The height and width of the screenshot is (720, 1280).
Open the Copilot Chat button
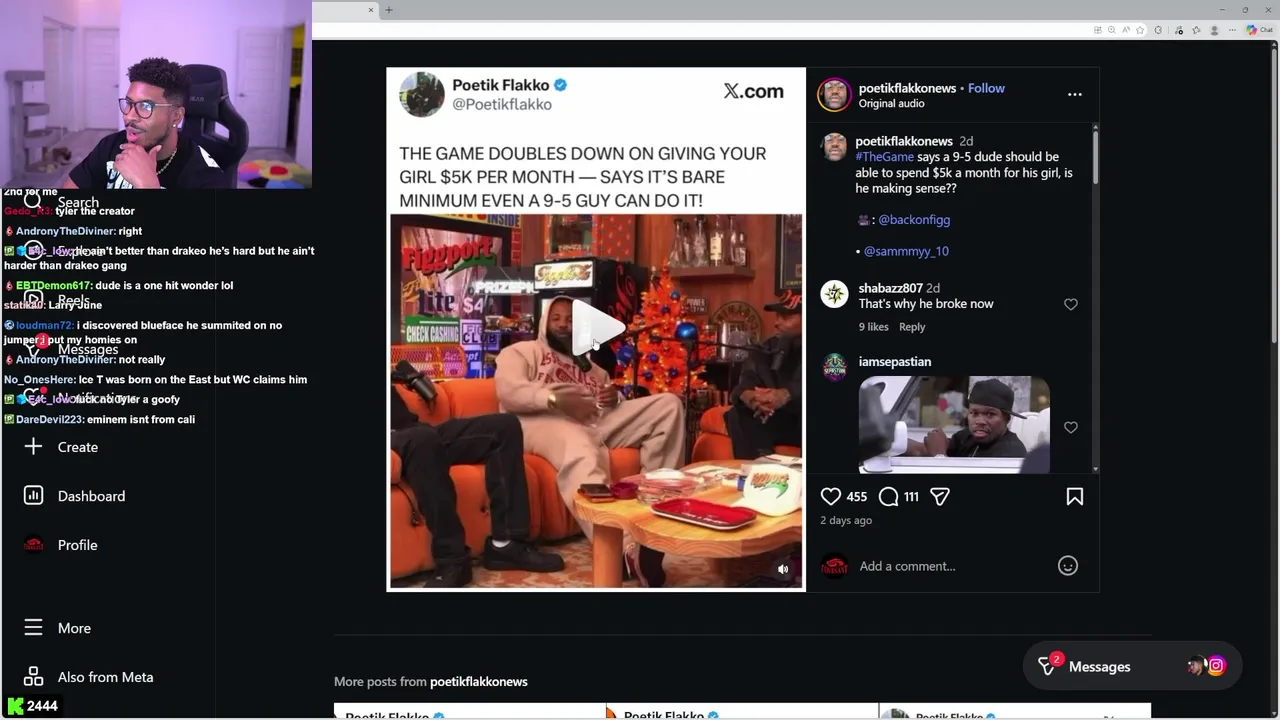(1259, 30)
